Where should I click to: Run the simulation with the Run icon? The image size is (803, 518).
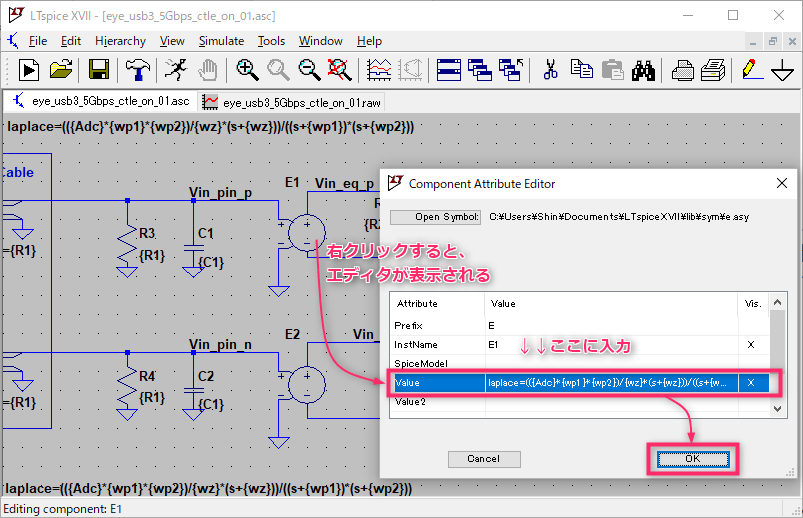[29, 70]
